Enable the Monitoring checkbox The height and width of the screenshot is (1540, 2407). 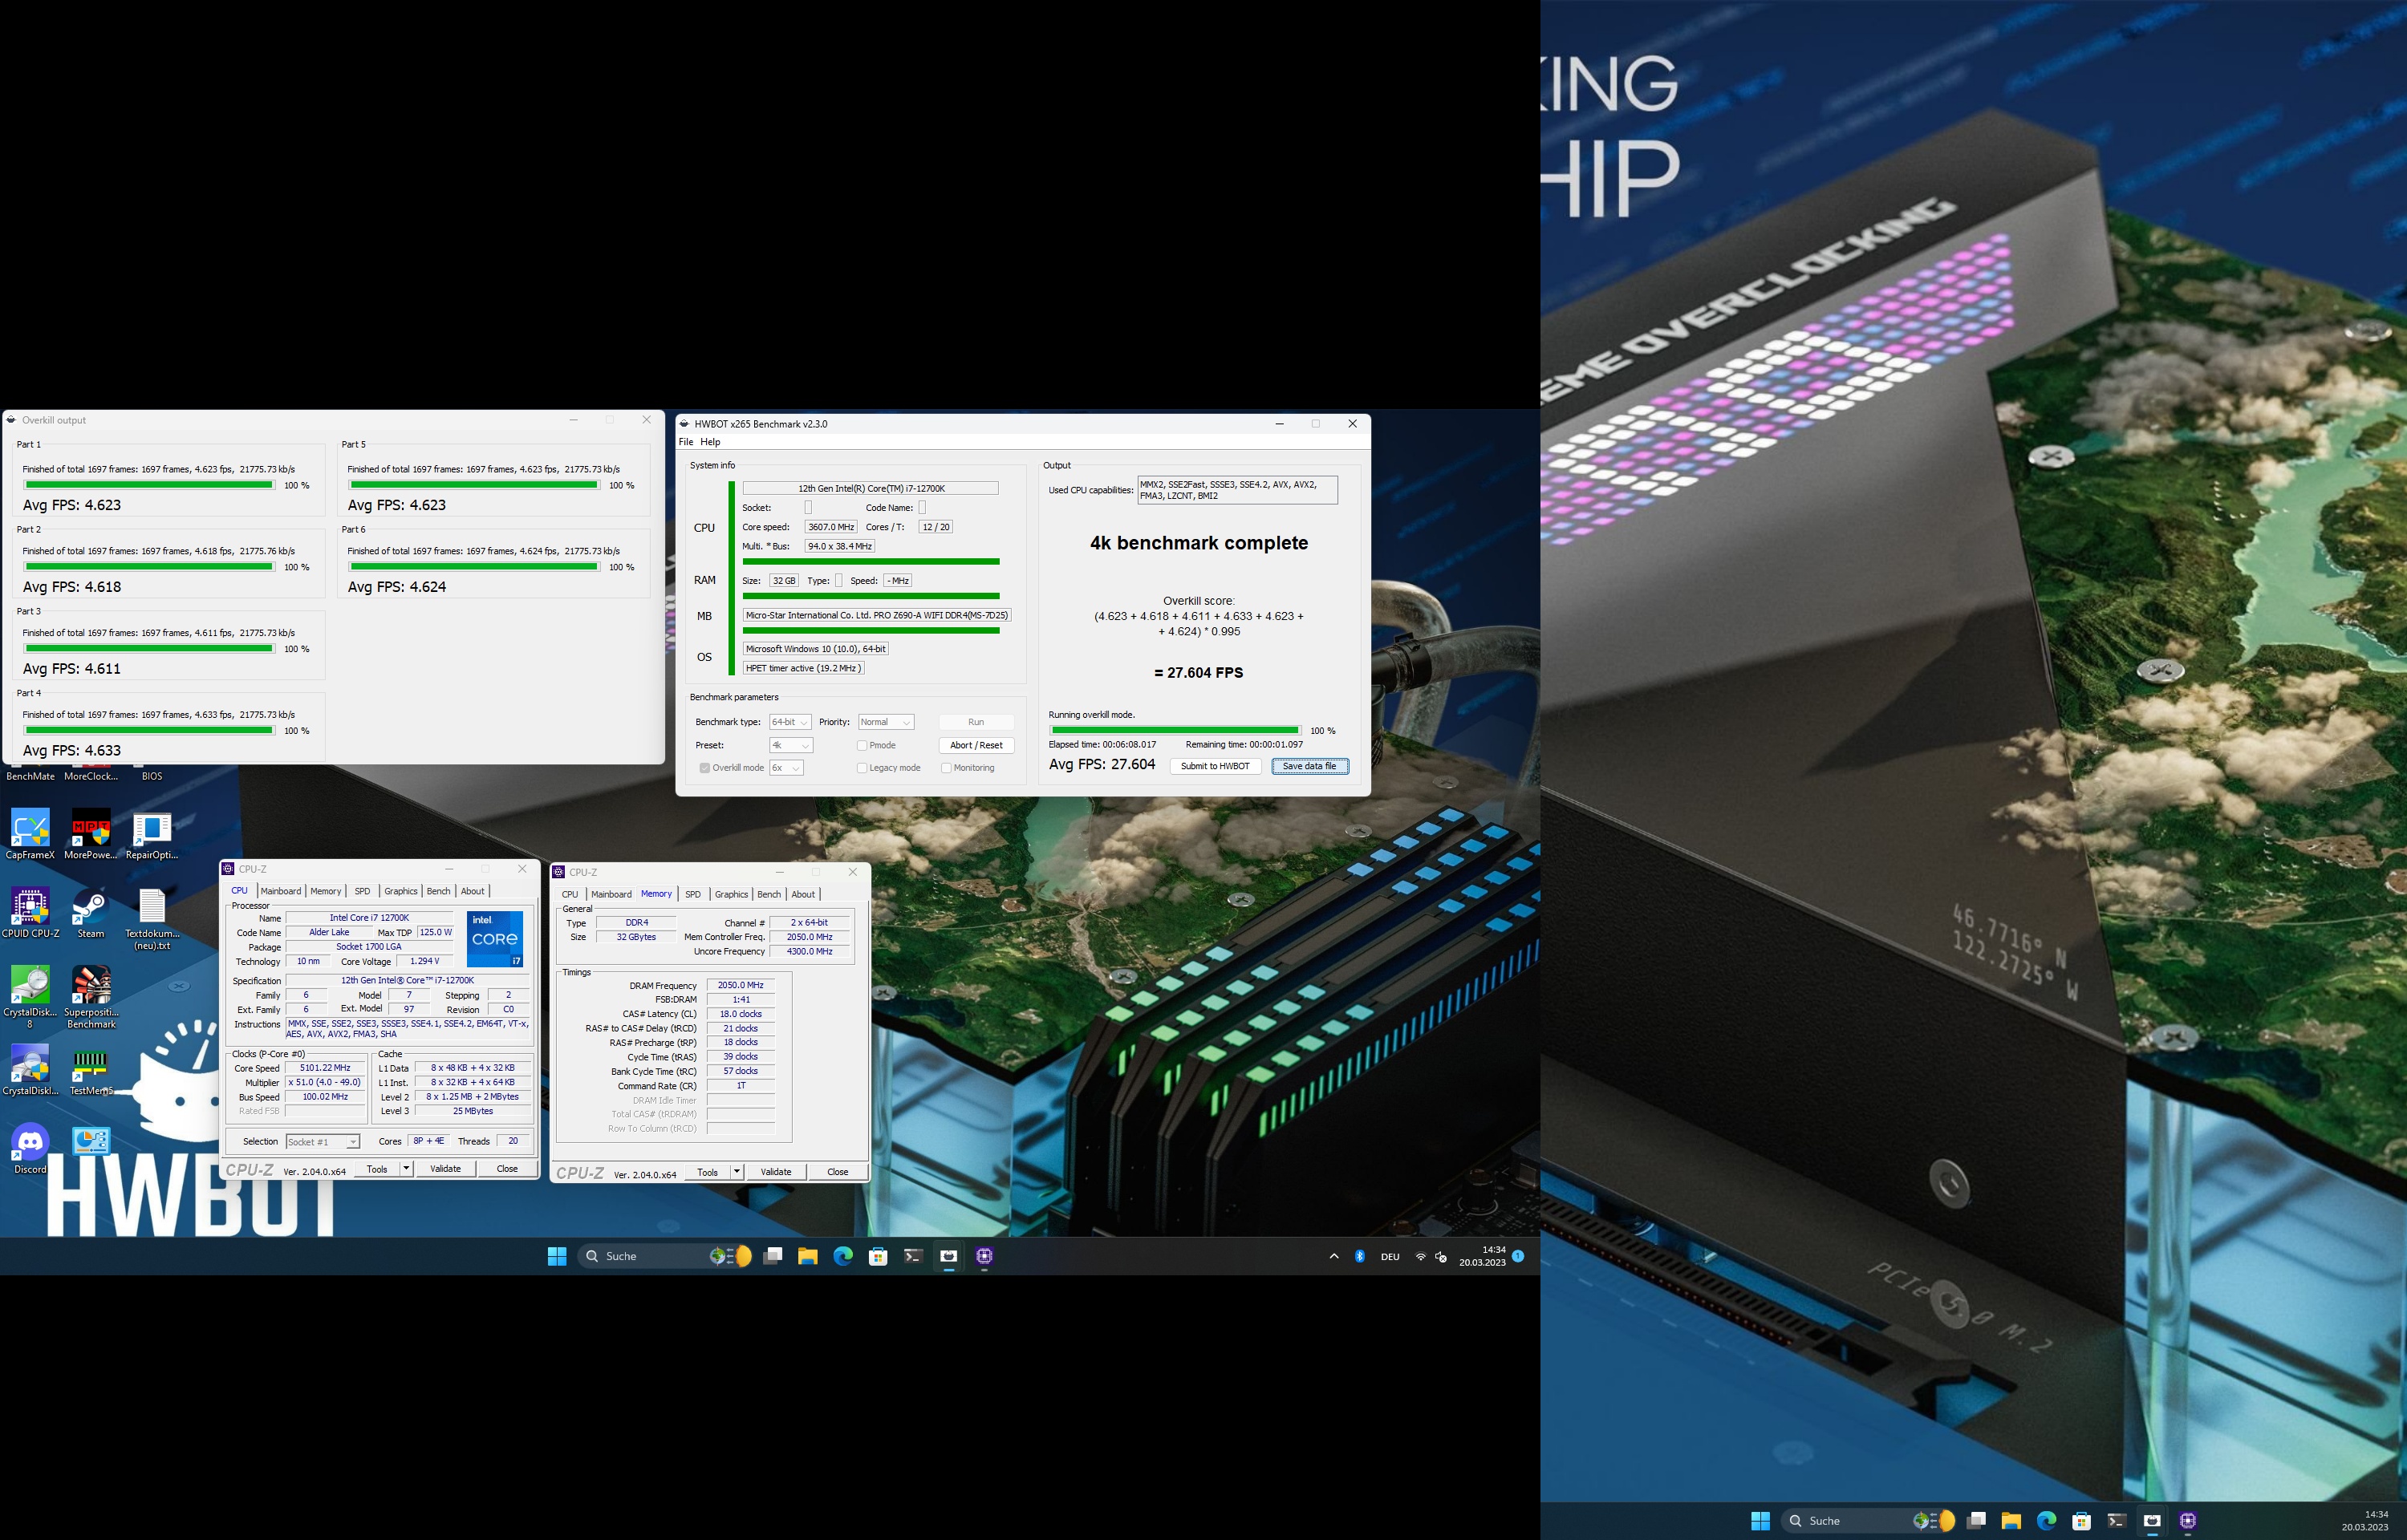[946, 768]
